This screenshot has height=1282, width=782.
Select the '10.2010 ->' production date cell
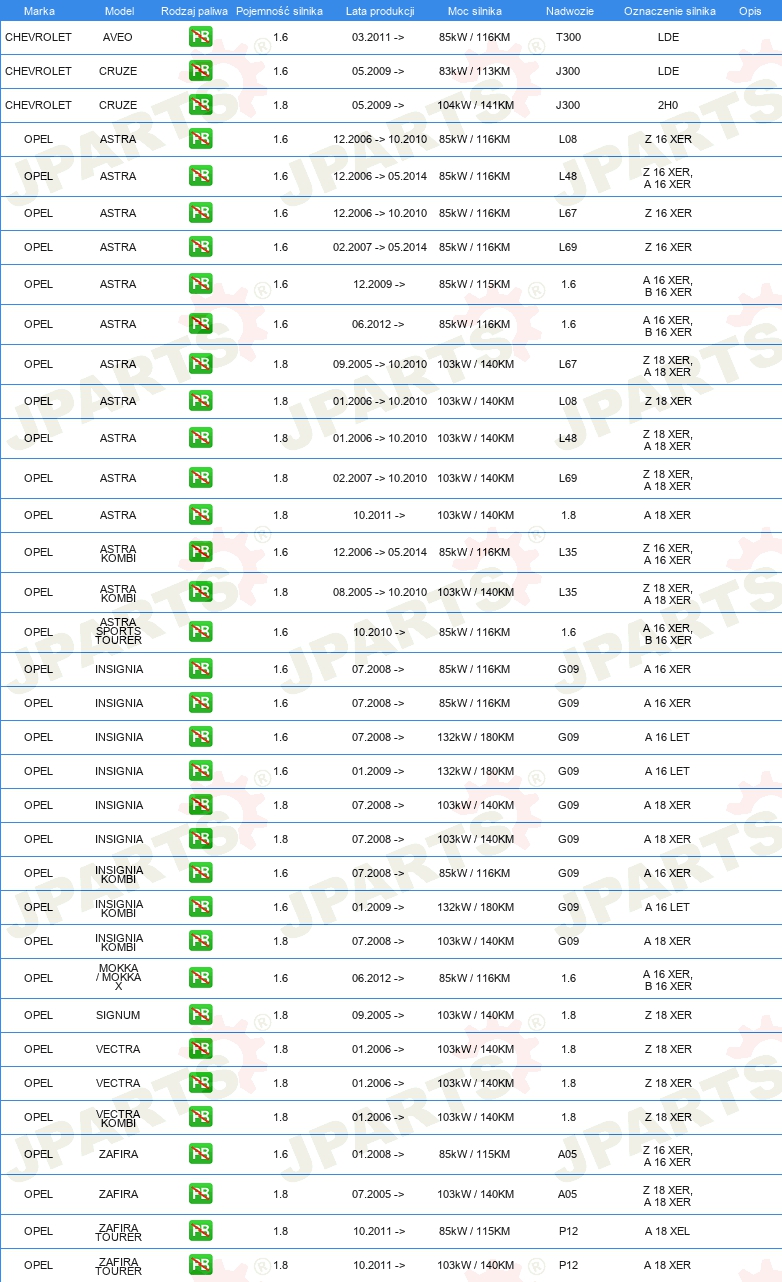[x=379, y=632]
